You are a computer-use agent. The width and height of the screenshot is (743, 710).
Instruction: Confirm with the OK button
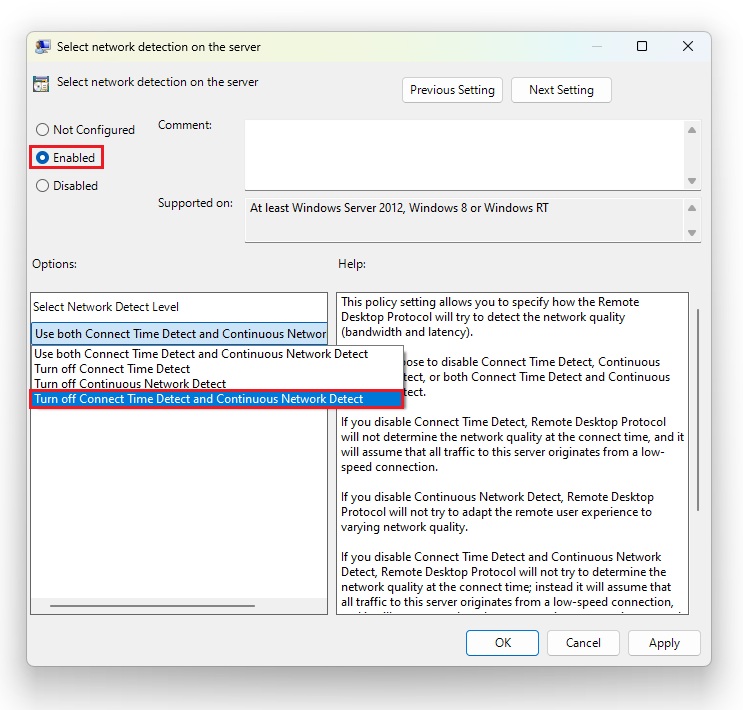coord(502,643)
